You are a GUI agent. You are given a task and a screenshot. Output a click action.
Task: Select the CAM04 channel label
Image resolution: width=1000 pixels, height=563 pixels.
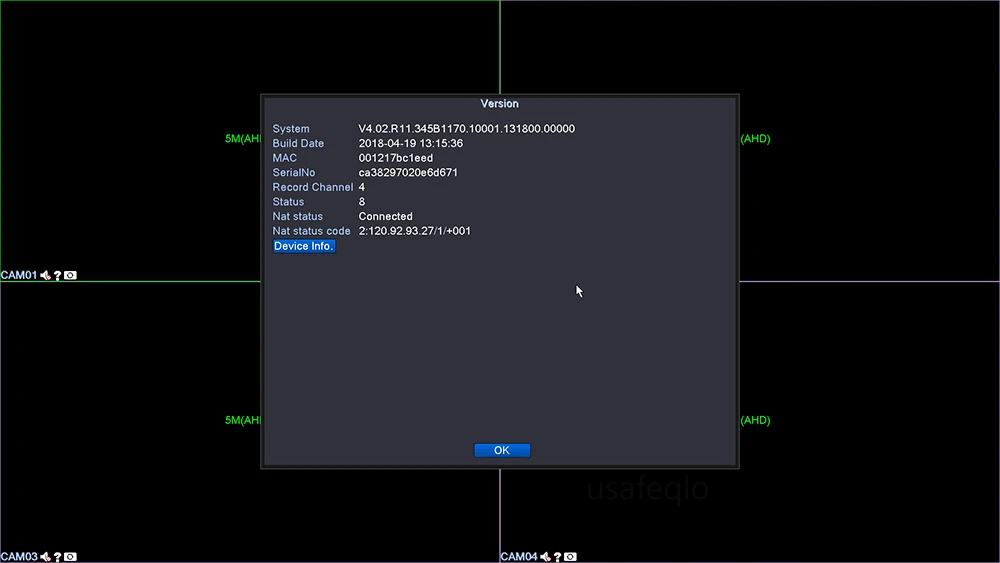(x=519, y=557)
